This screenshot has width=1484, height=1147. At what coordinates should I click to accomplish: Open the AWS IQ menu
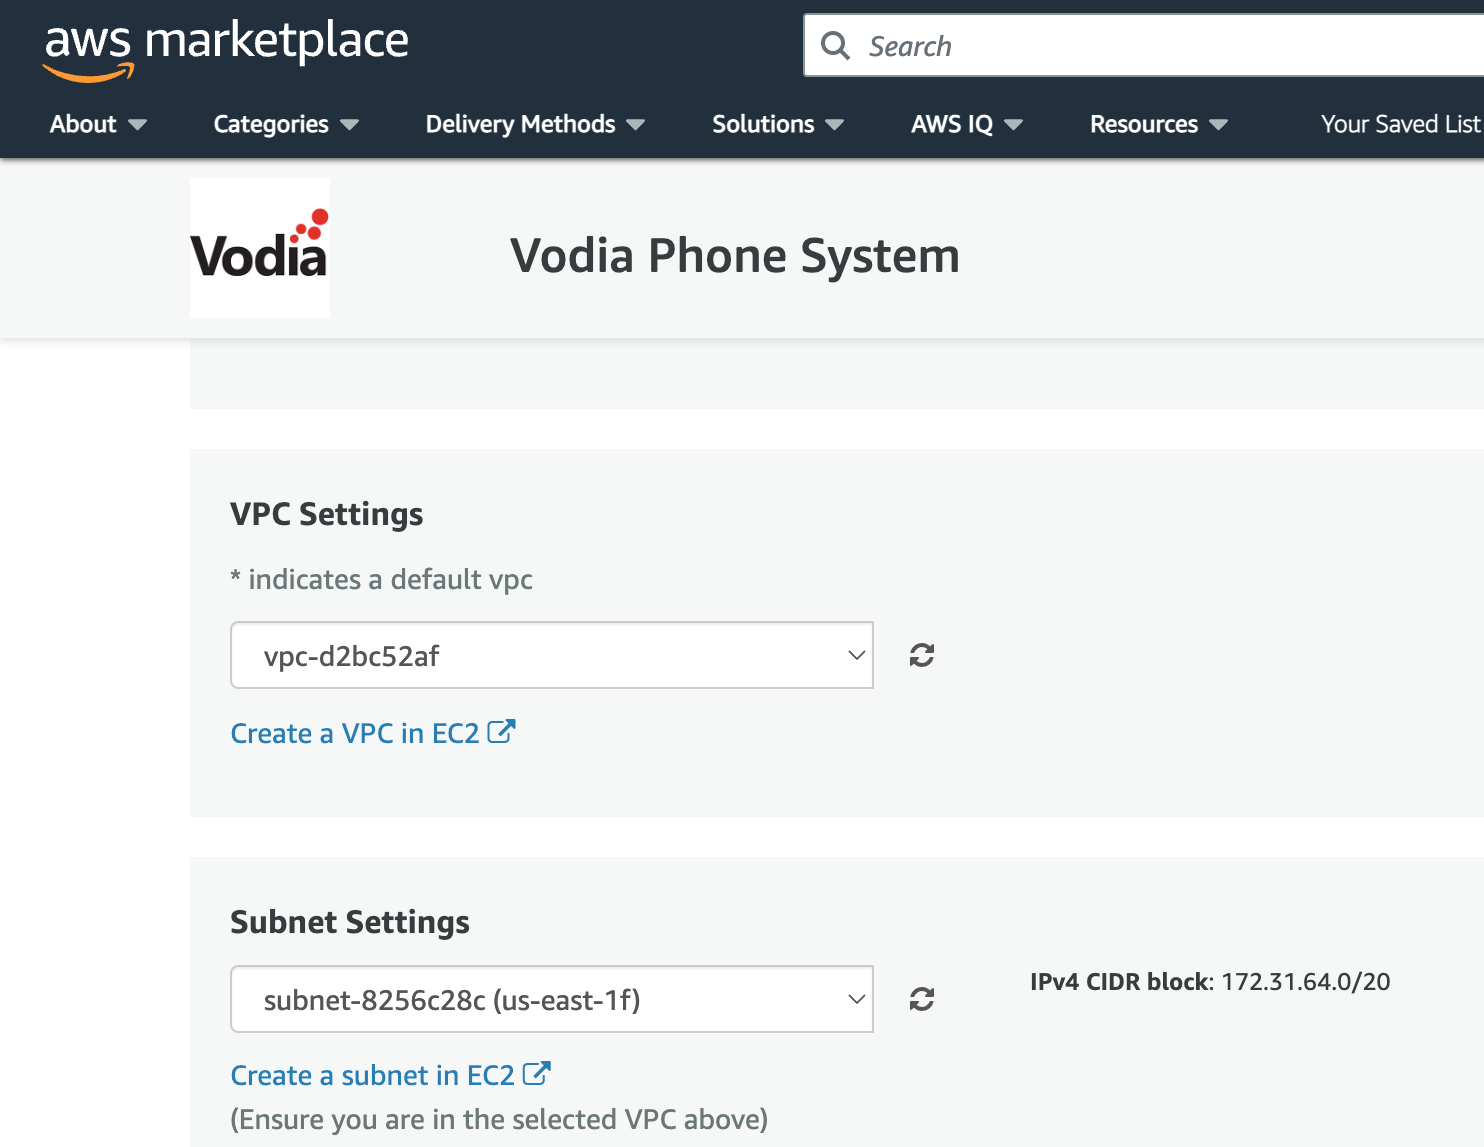(x=967, y=124)
